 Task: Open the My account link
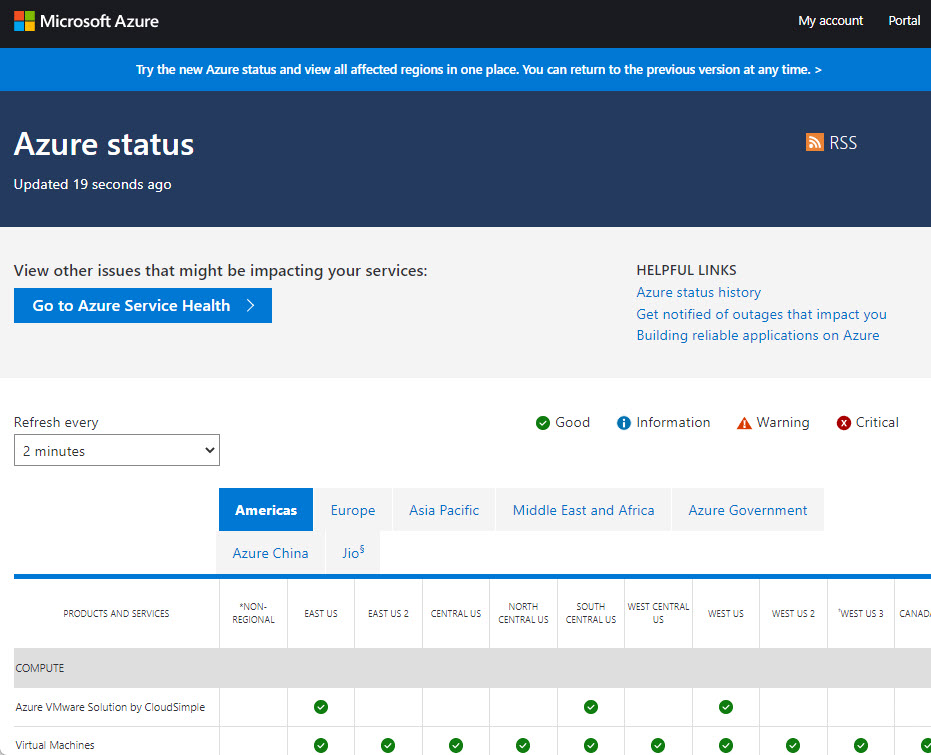(x=830, y=21)
